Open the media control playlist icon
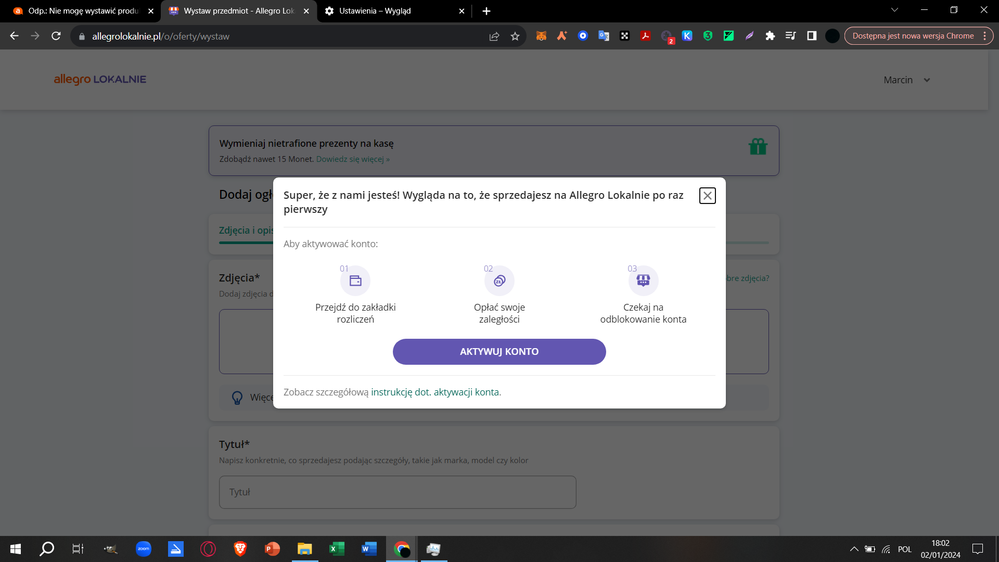 791,36
